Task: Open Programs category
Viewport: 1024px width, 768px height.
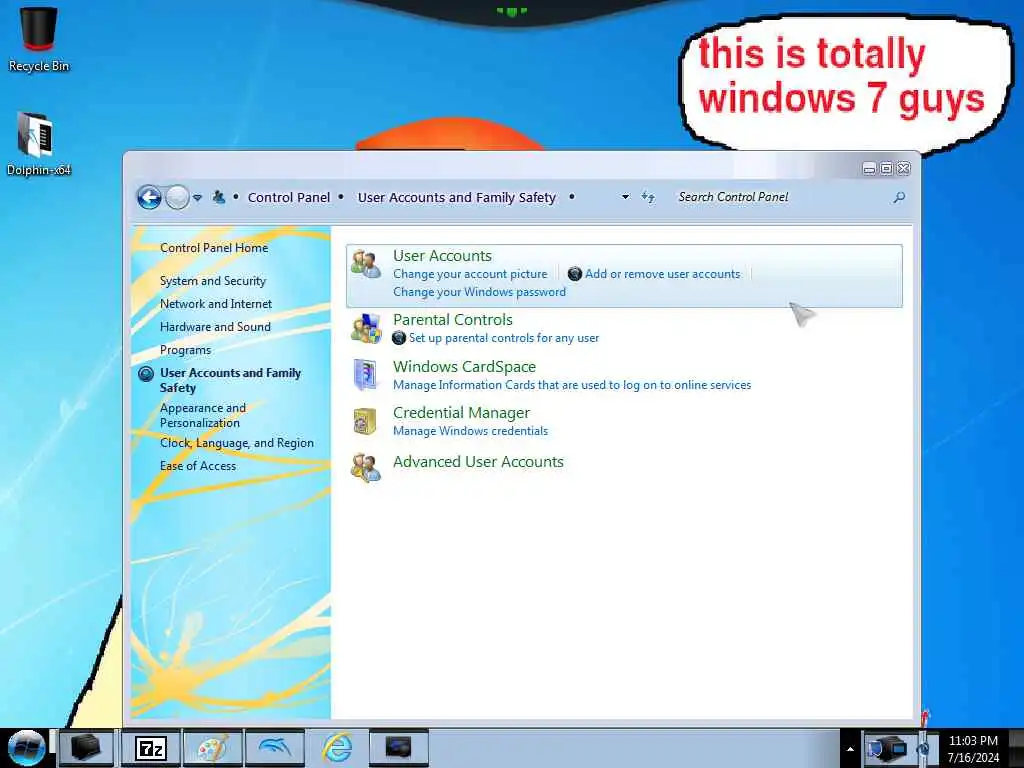Action: (x=185, y=350)
